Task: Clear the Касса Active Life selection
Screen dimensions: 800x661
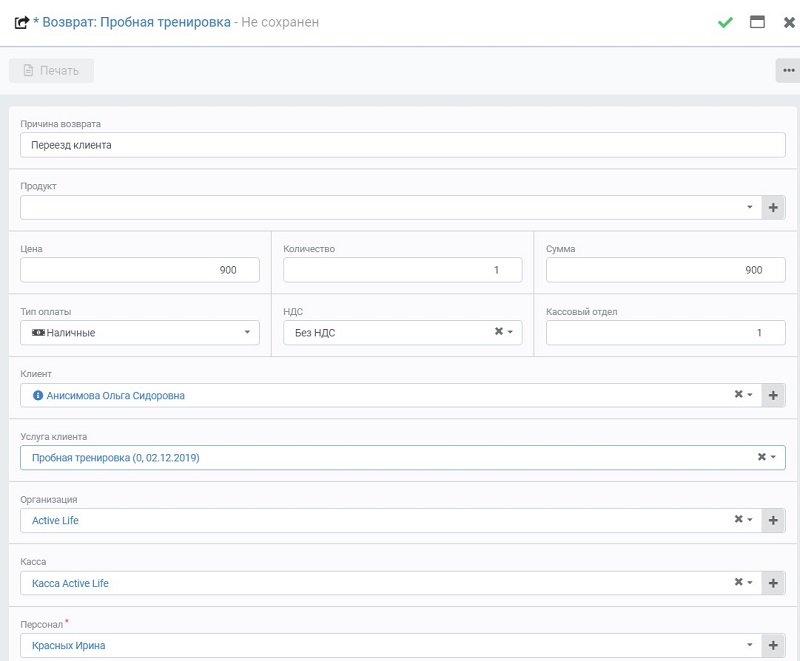Action: (738, 582)
